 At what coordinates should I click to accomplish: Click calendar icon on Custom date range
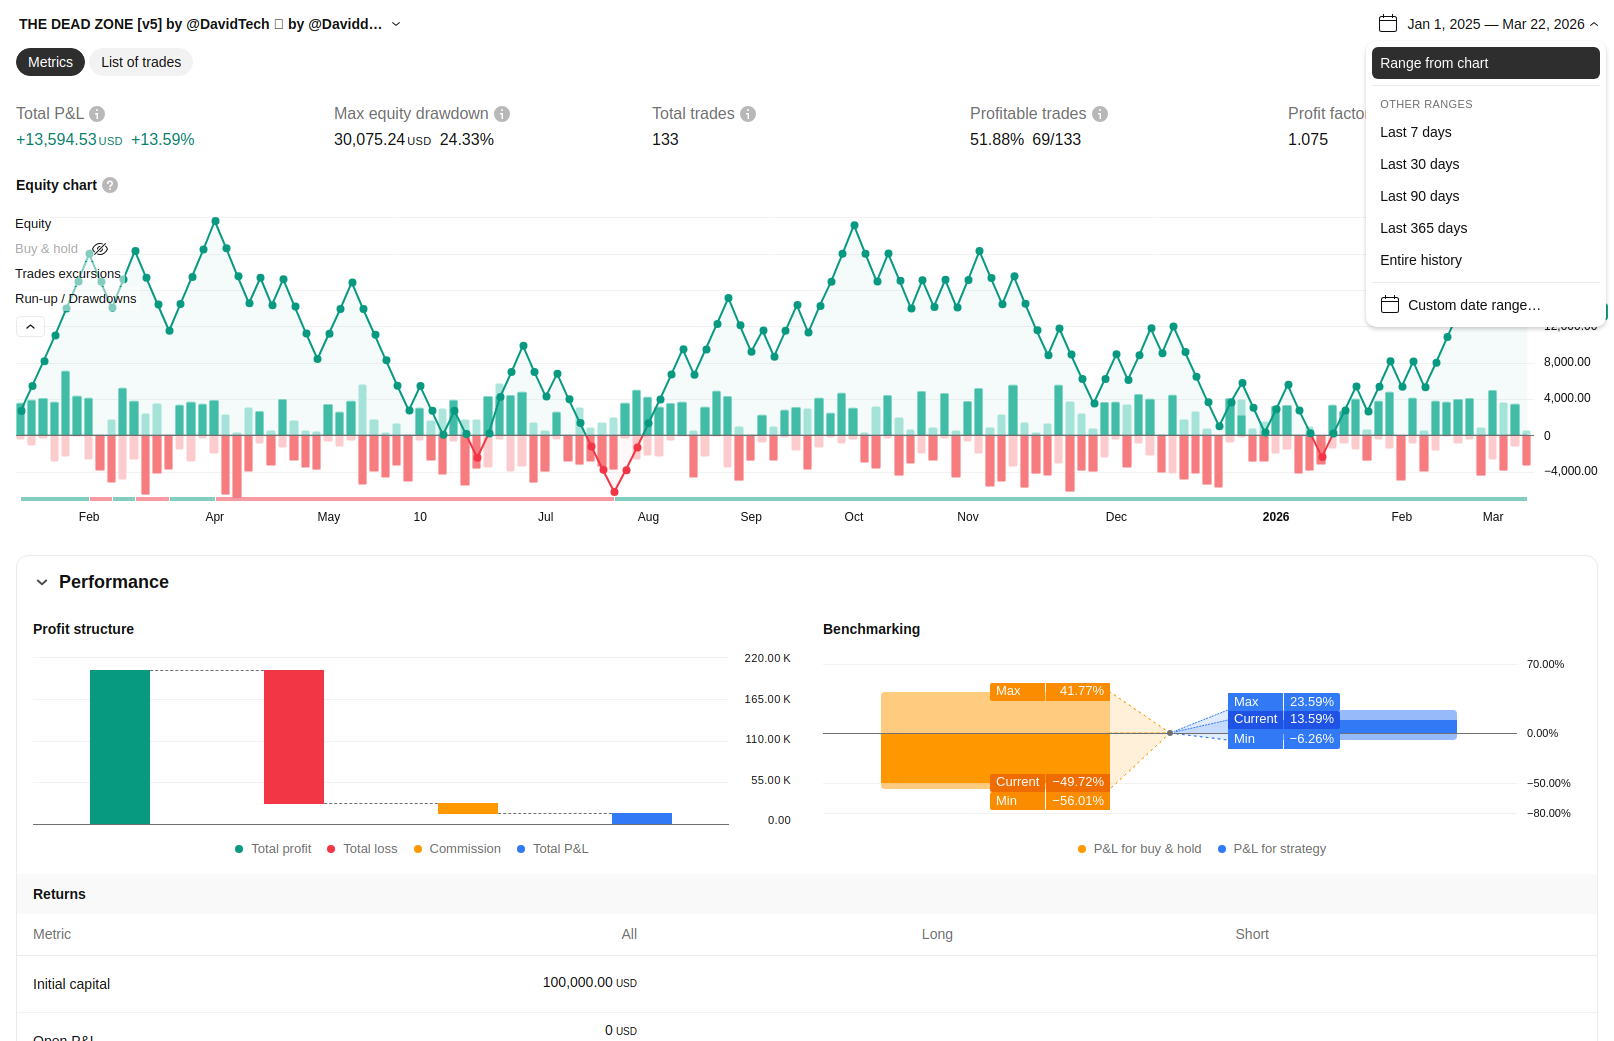tap(1390, 305)
